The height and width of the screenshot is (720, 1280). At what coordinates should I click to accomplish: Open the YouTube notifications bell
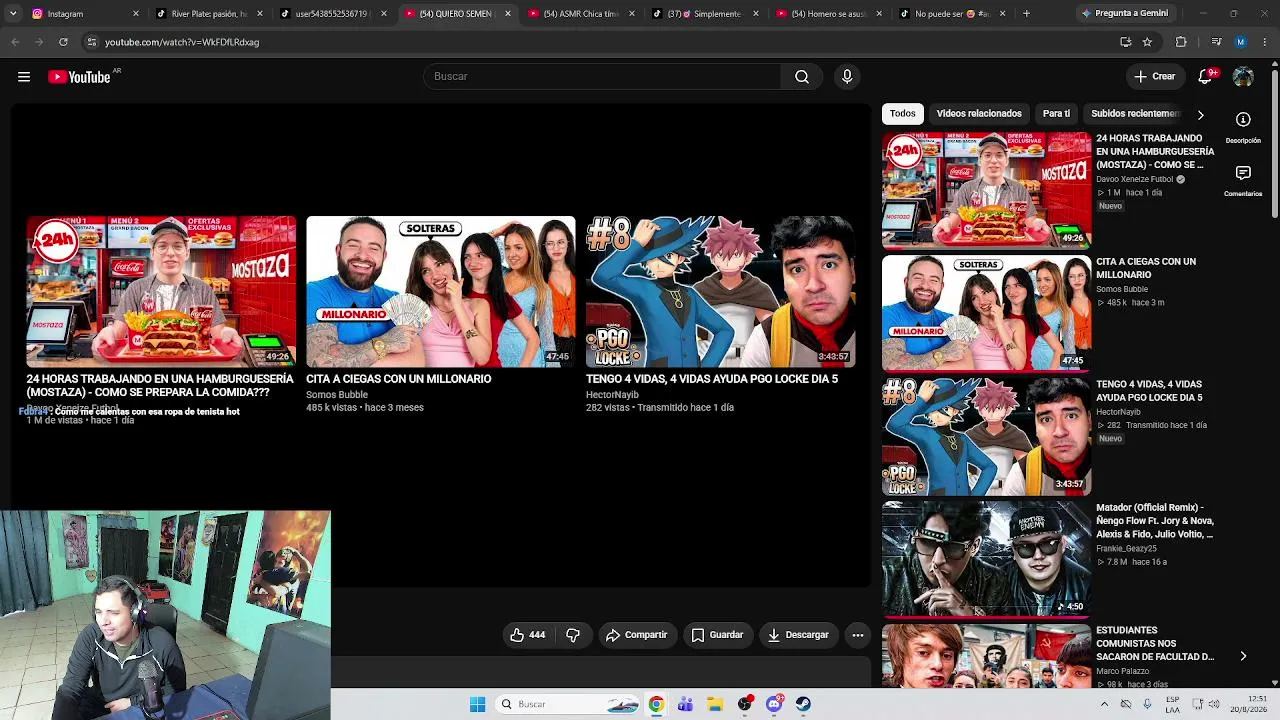(x=1206, y=77)
